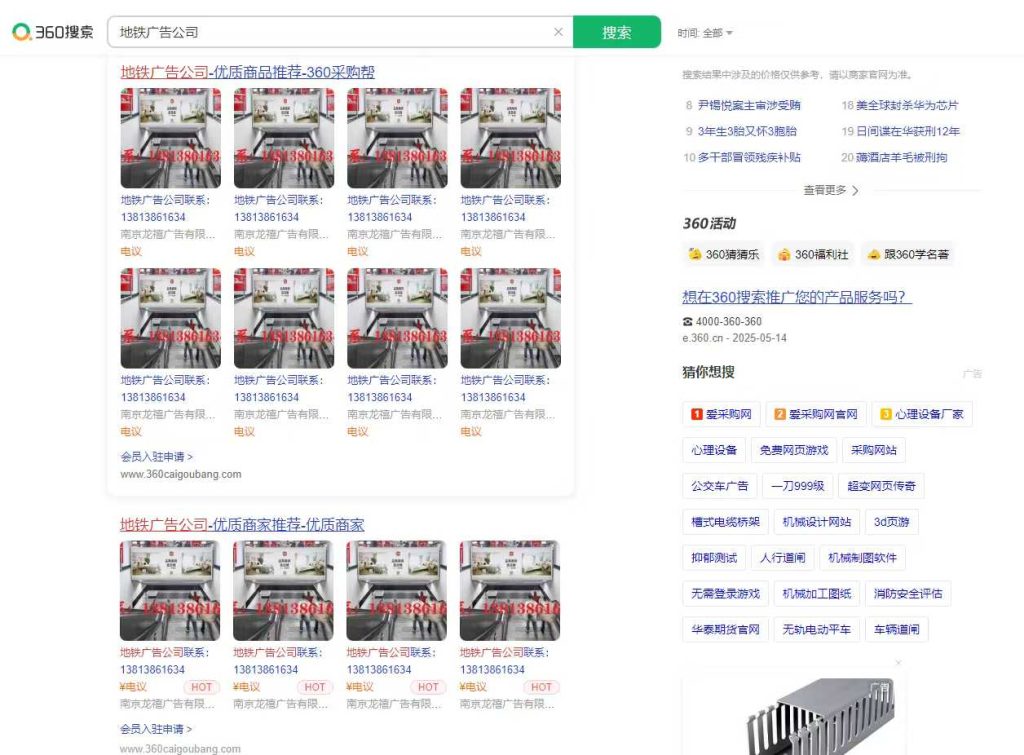Viewport: 1024px width, 755px height.
Task: Click the 360福利社 gift icon
Action: [x=784, y=254]
